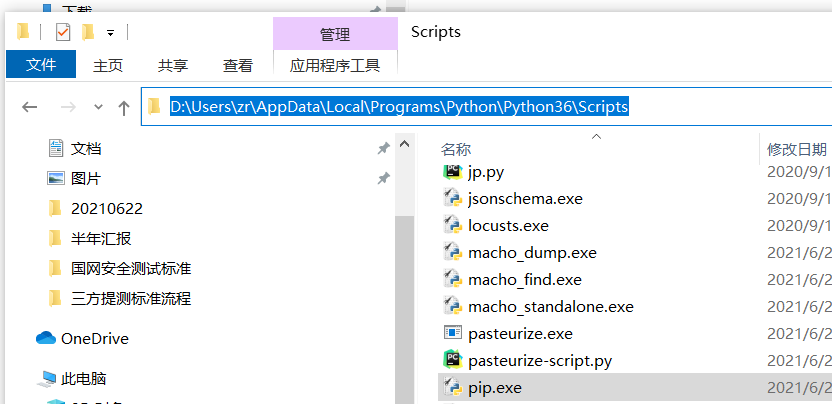Click the New folder quick access icon
The width and height of the screenshot is (832, 404).
click(88, 32)
